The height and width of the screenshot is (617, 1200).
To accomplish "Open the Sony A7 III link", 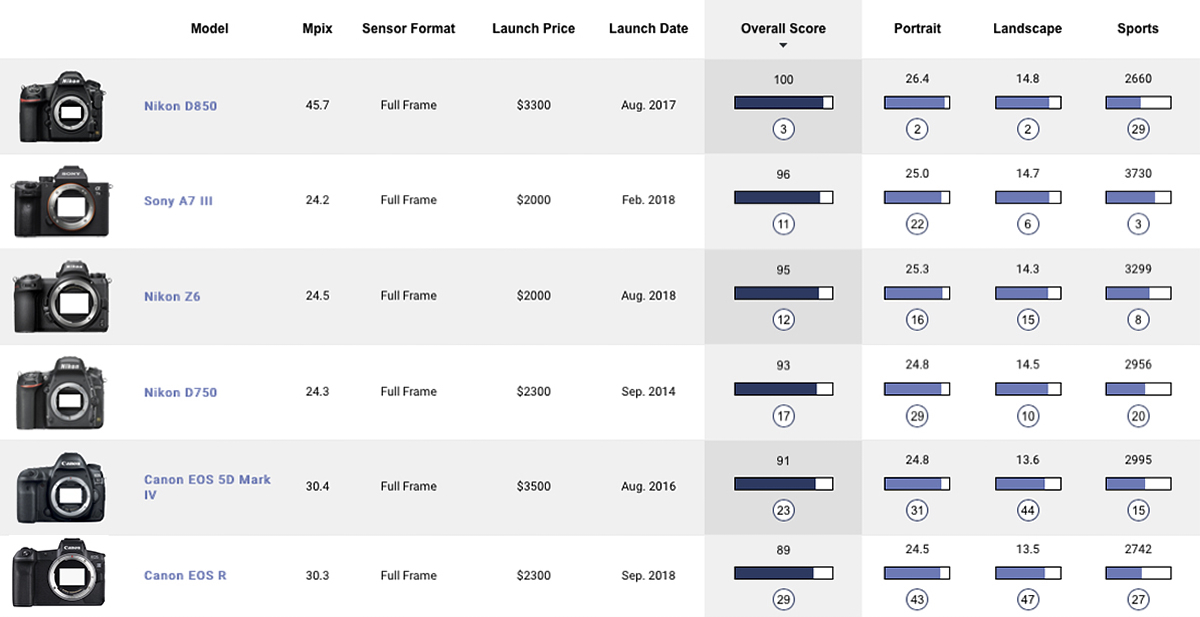I will 178,201.
